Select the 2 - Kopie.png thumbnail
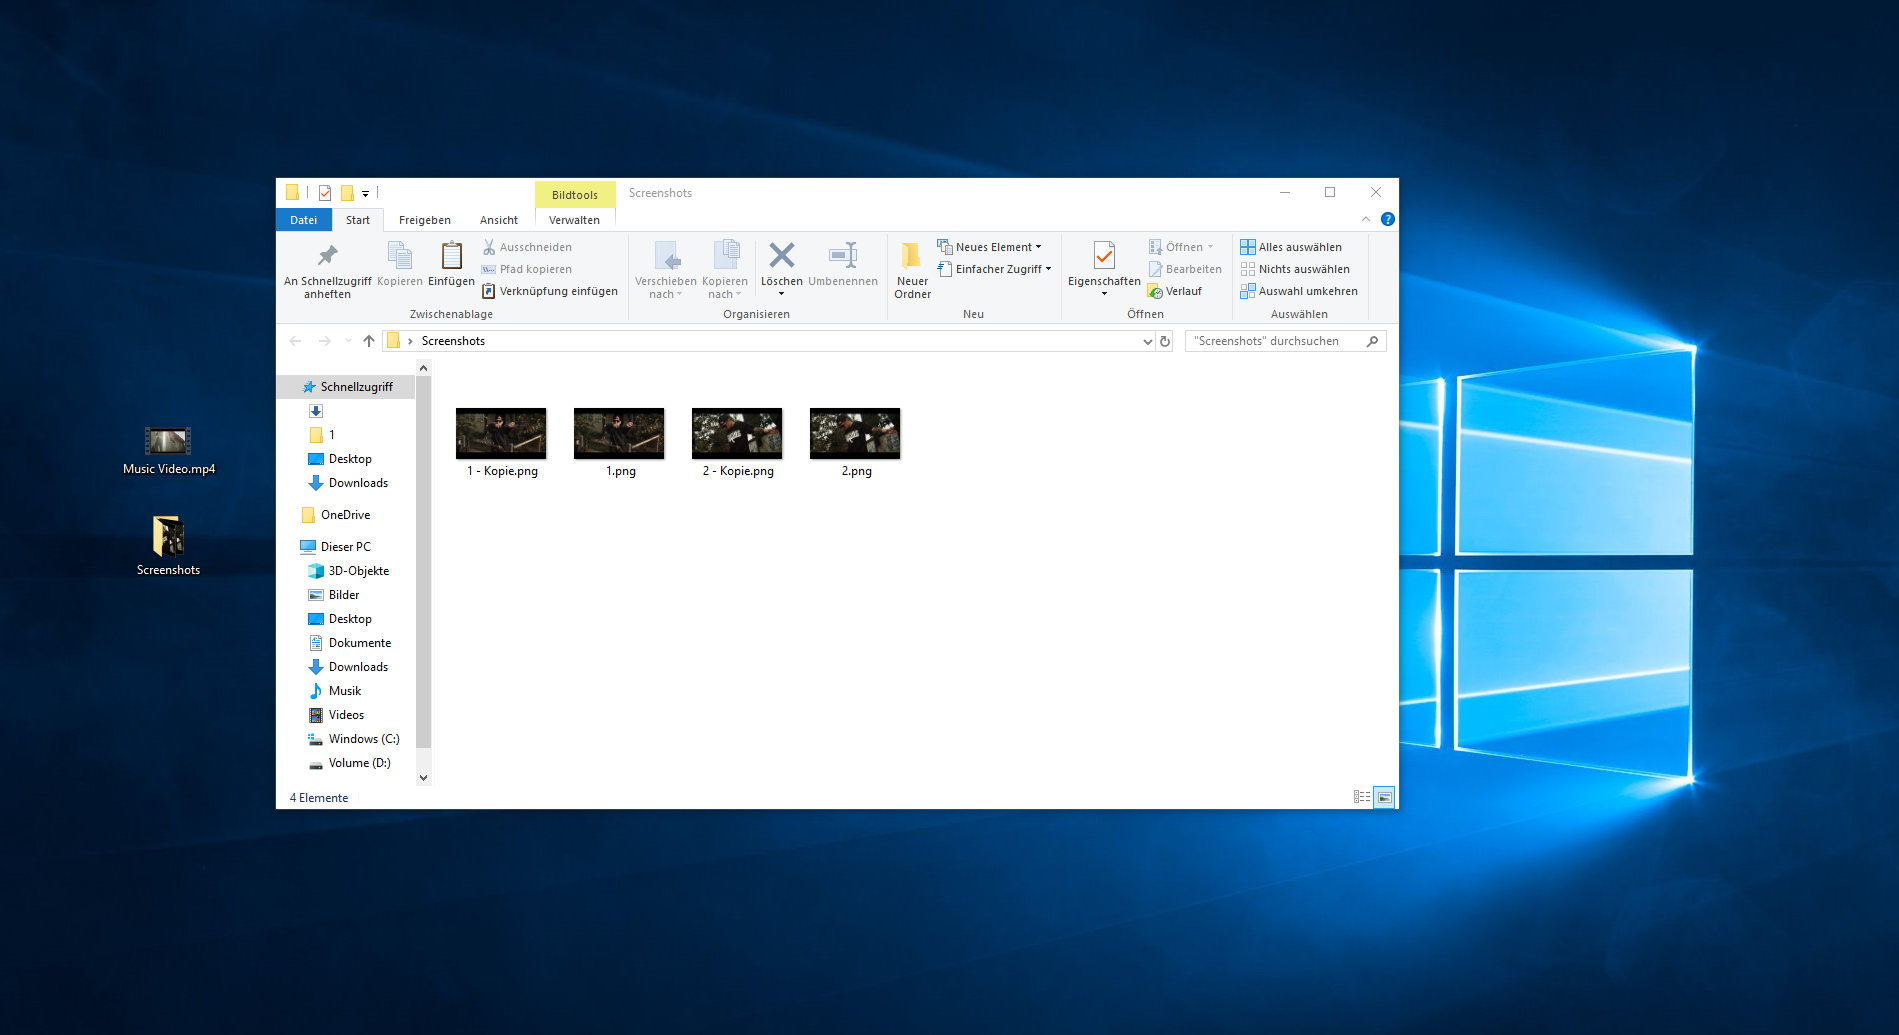 (737, 433)
